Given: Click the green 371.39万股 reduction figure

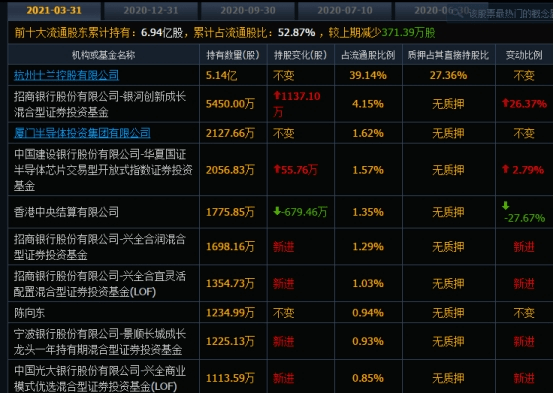Looking at the screenshot, I should (x=408, y=33).
